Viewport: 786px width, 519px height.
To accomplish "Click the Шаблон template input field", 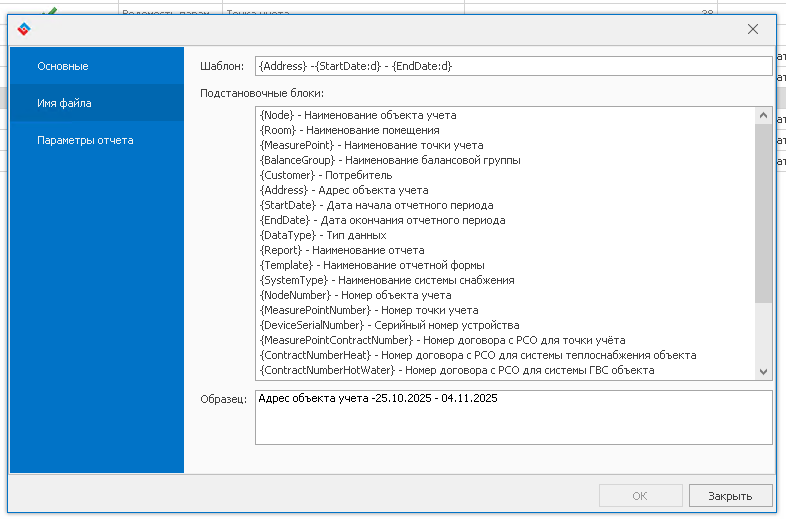I will [x=512, y=66].
